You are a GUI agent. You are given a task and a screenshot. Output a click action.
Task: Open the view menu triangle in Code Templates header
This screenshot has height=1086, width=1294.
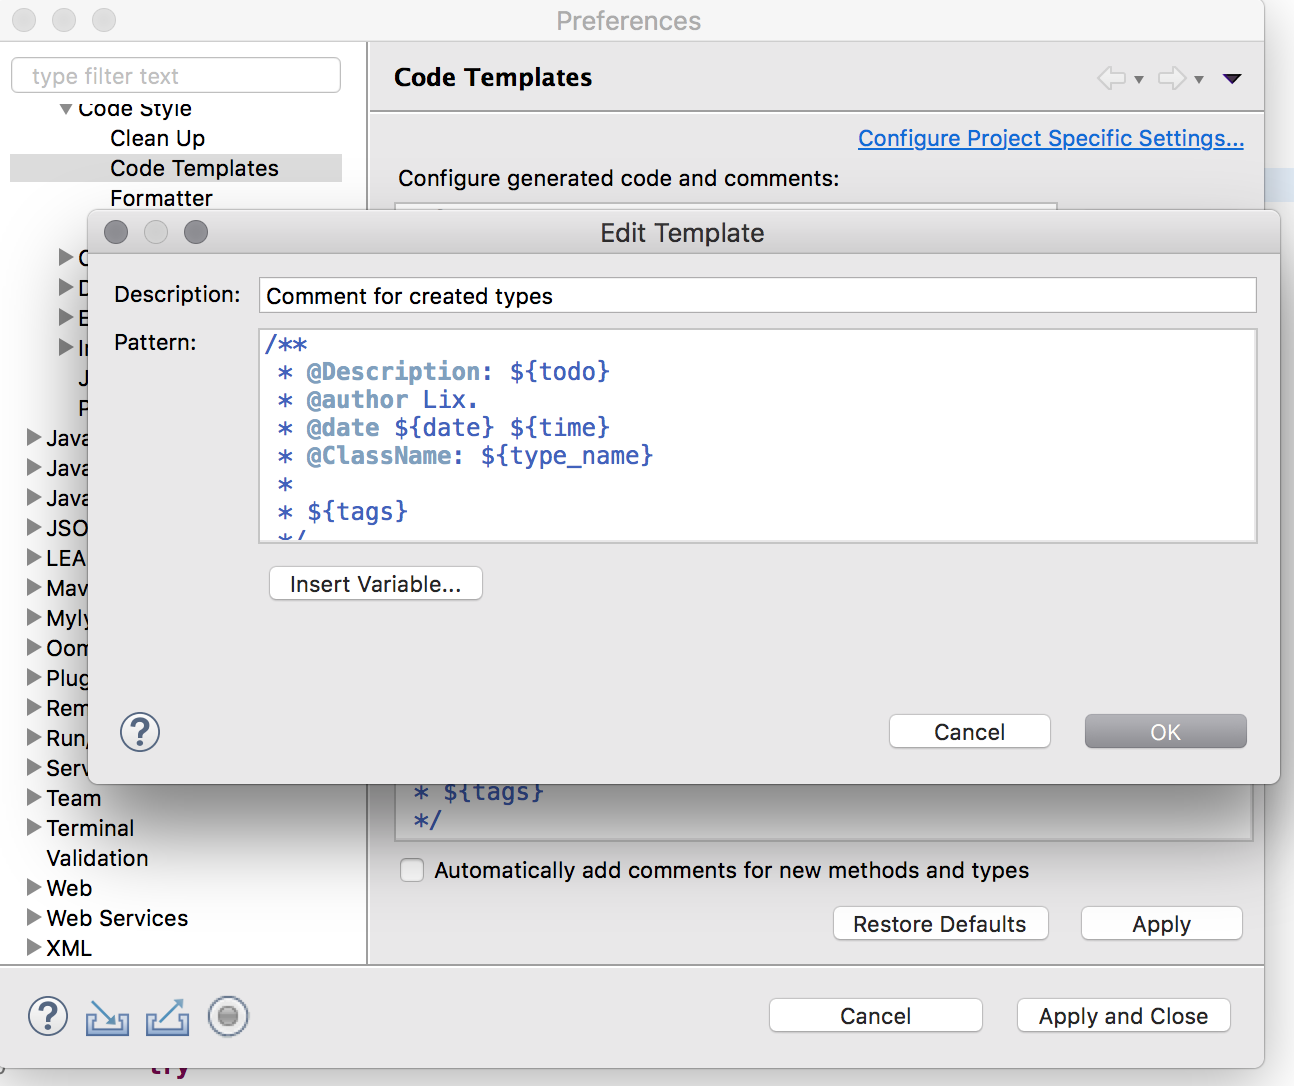[x=1232, y=79]
